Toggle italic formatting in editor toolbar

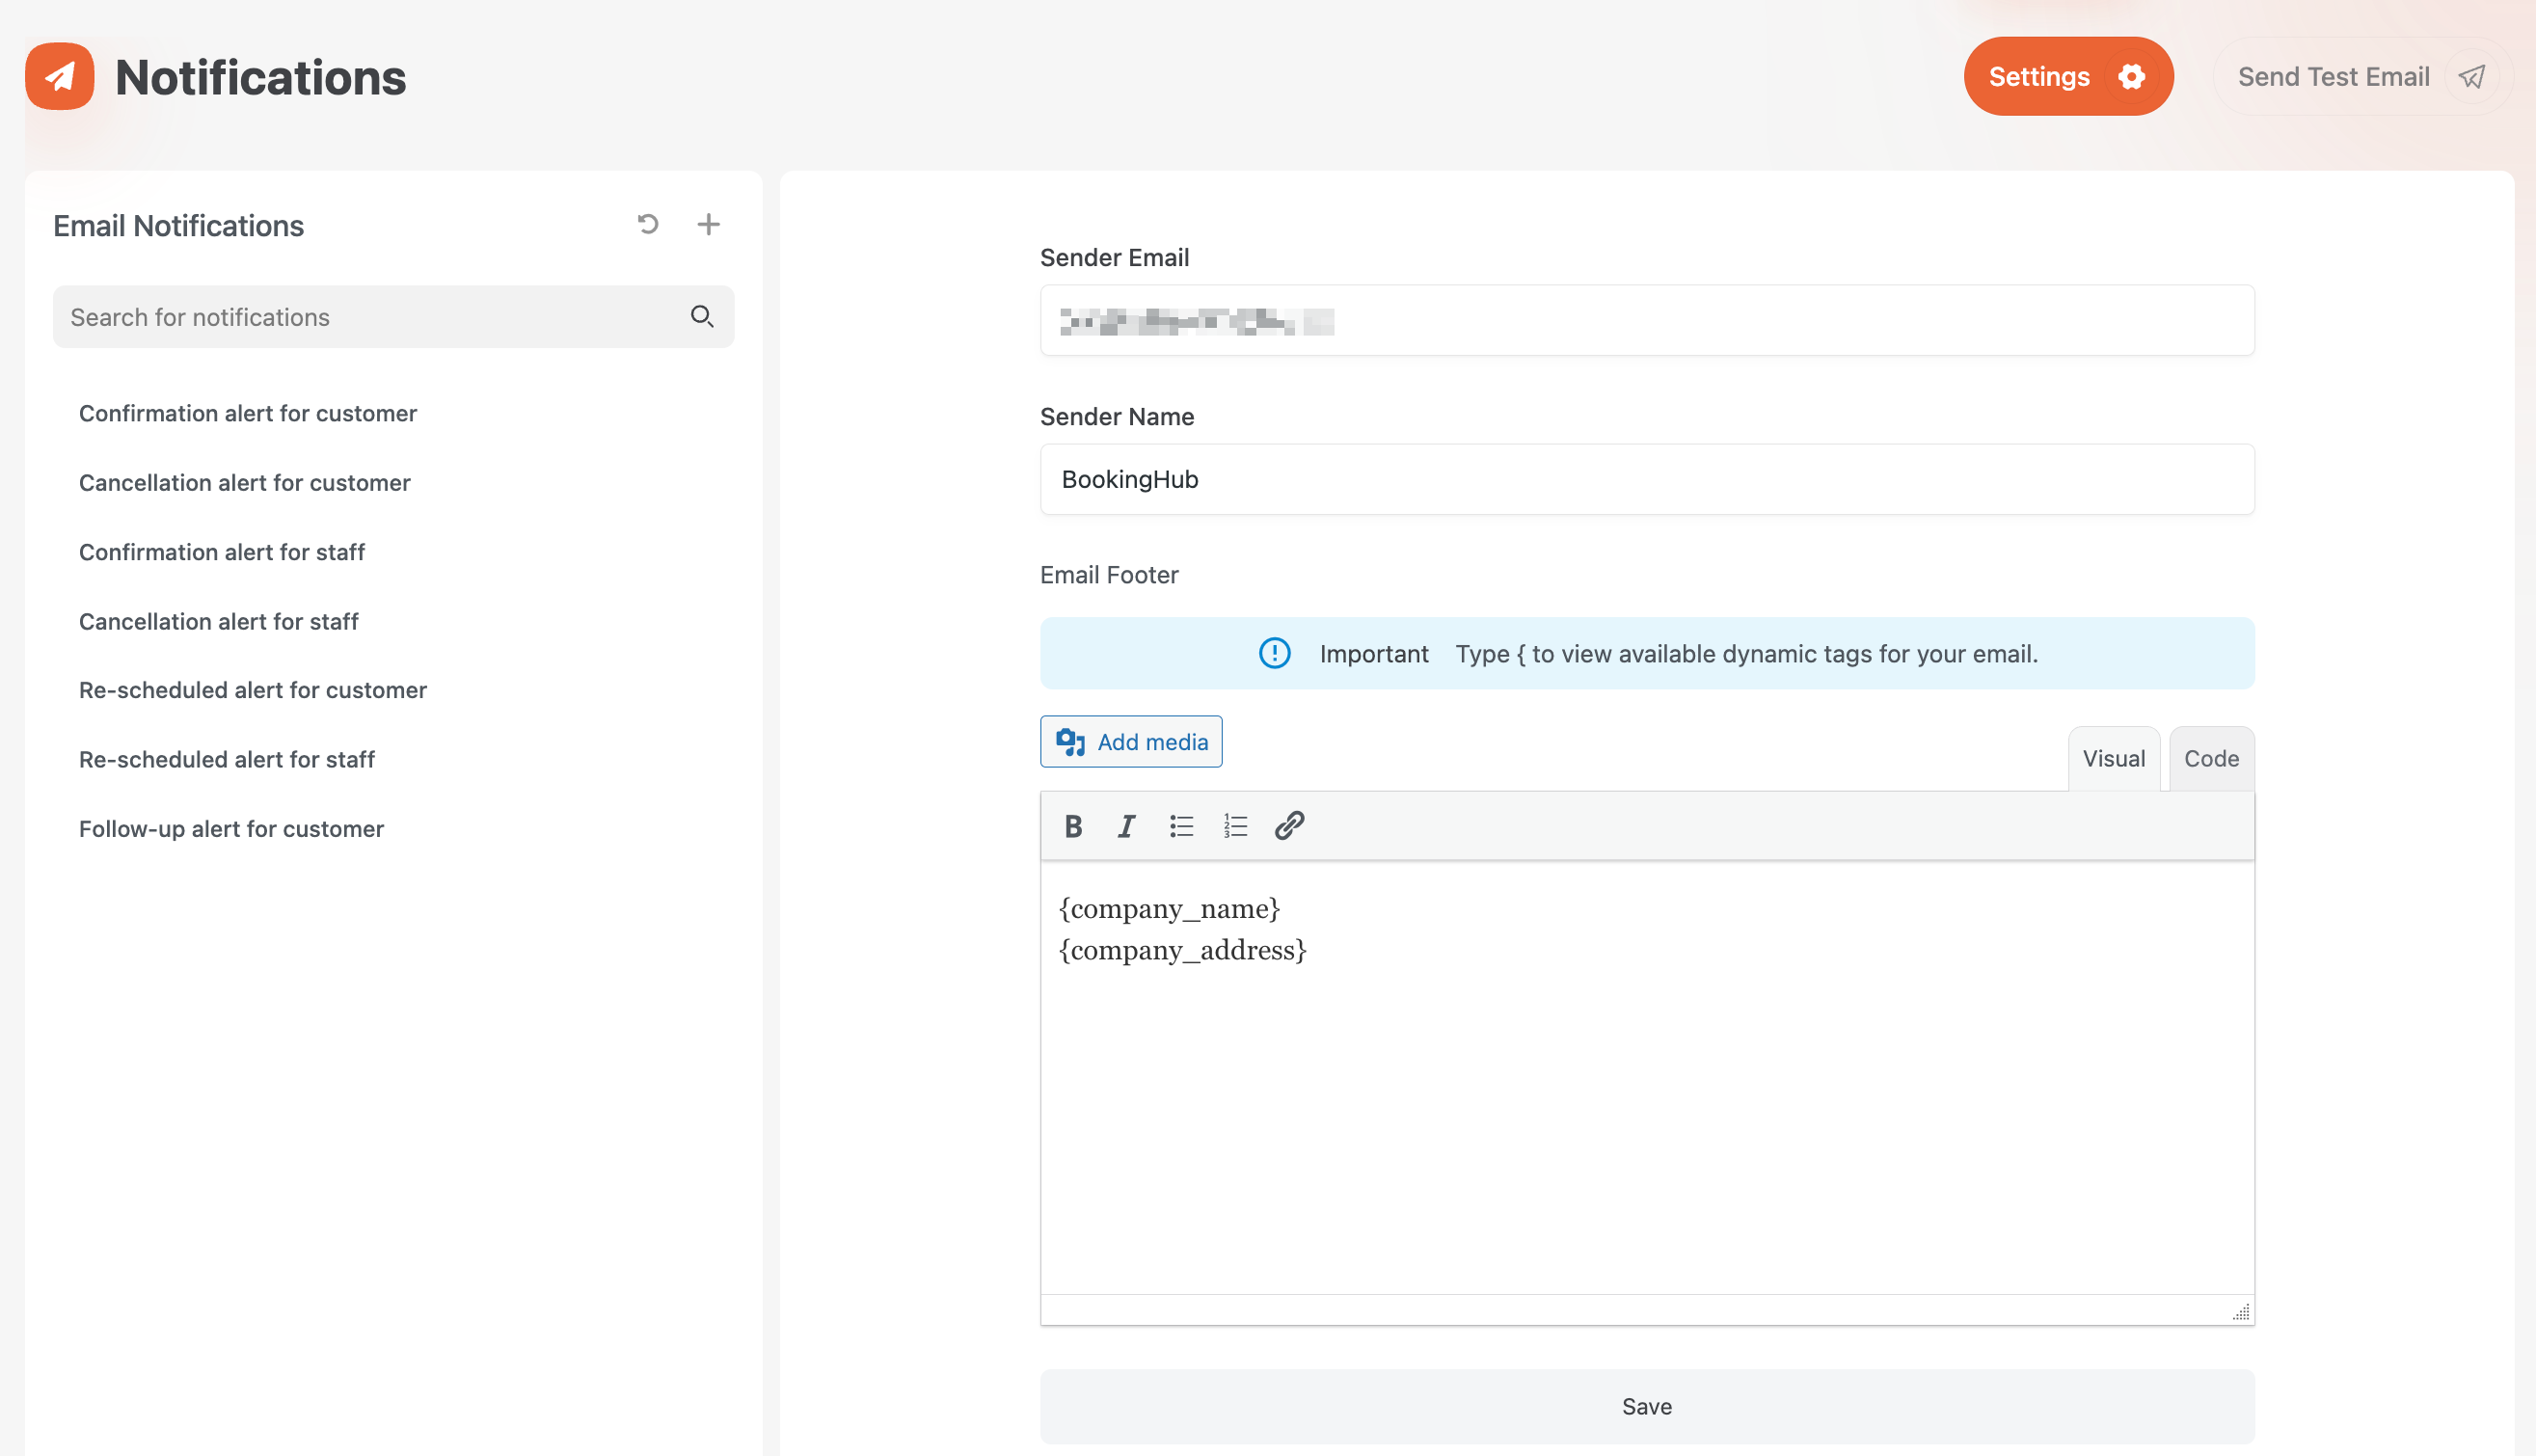(1127, 826)
